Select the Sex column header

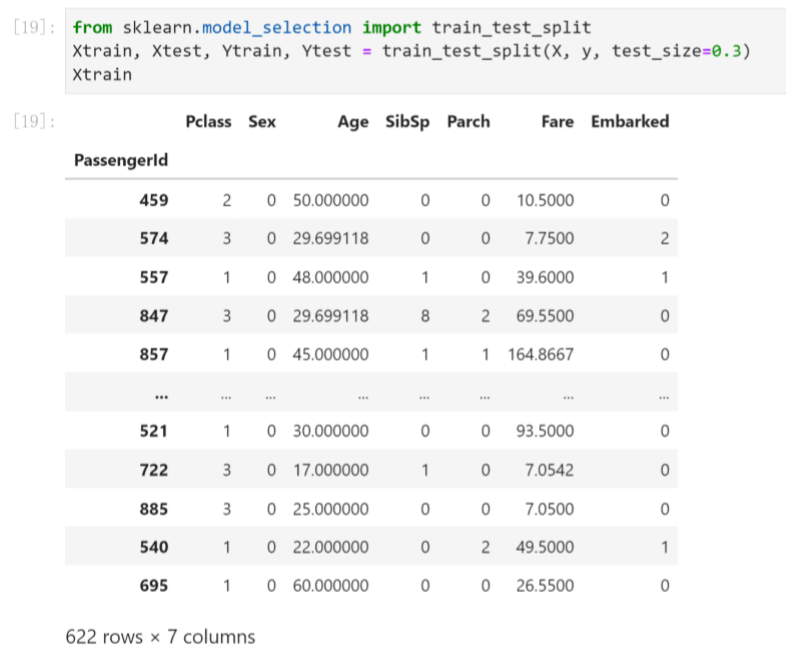[262, 122]
